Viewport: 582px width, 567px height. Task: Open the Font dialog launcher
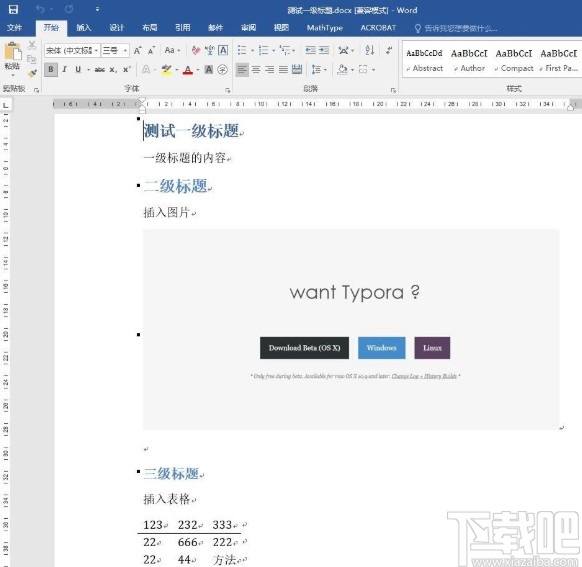[228, 90]
